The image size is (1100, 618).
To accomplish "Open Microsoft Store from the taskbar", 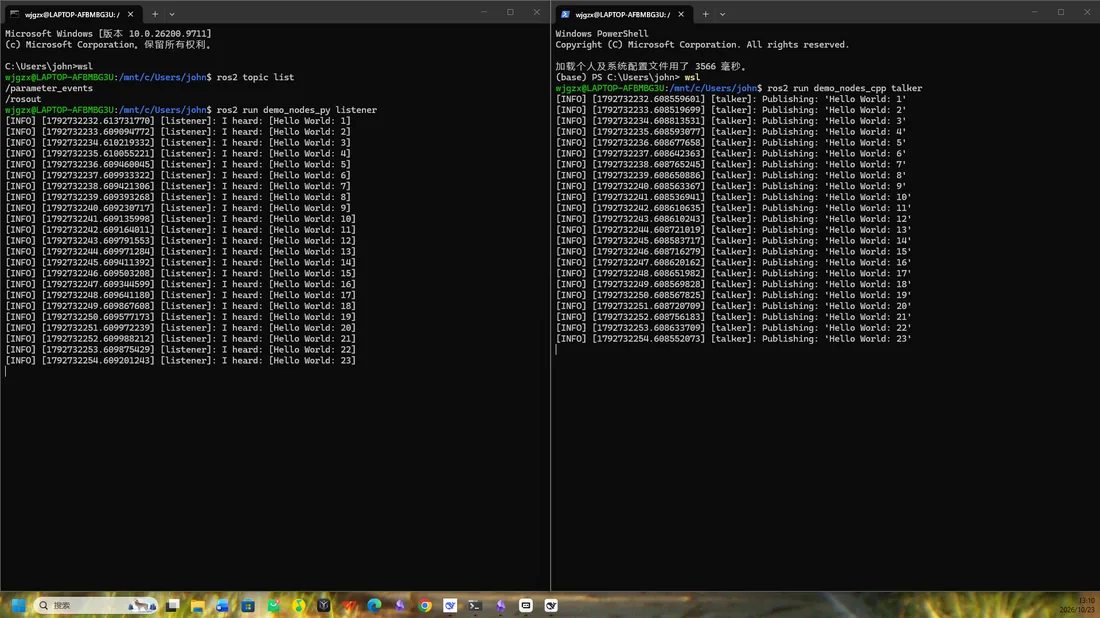I will (248, 605).
